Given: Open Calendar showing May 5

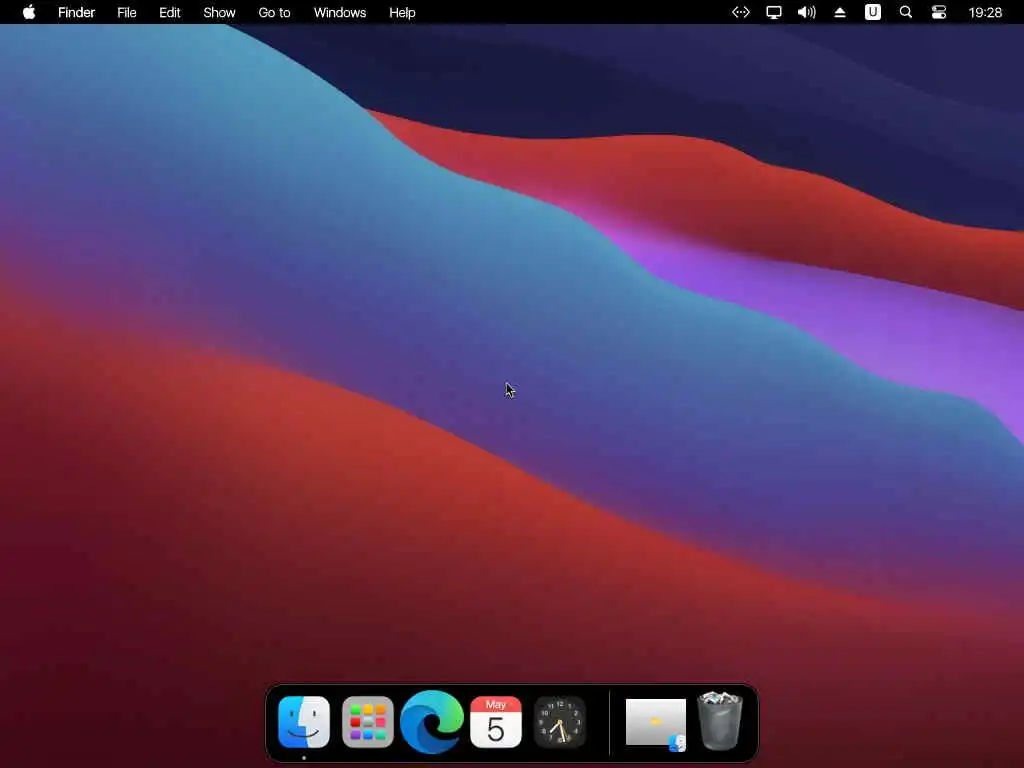Looking at the screenshot, I should (496, 722).
